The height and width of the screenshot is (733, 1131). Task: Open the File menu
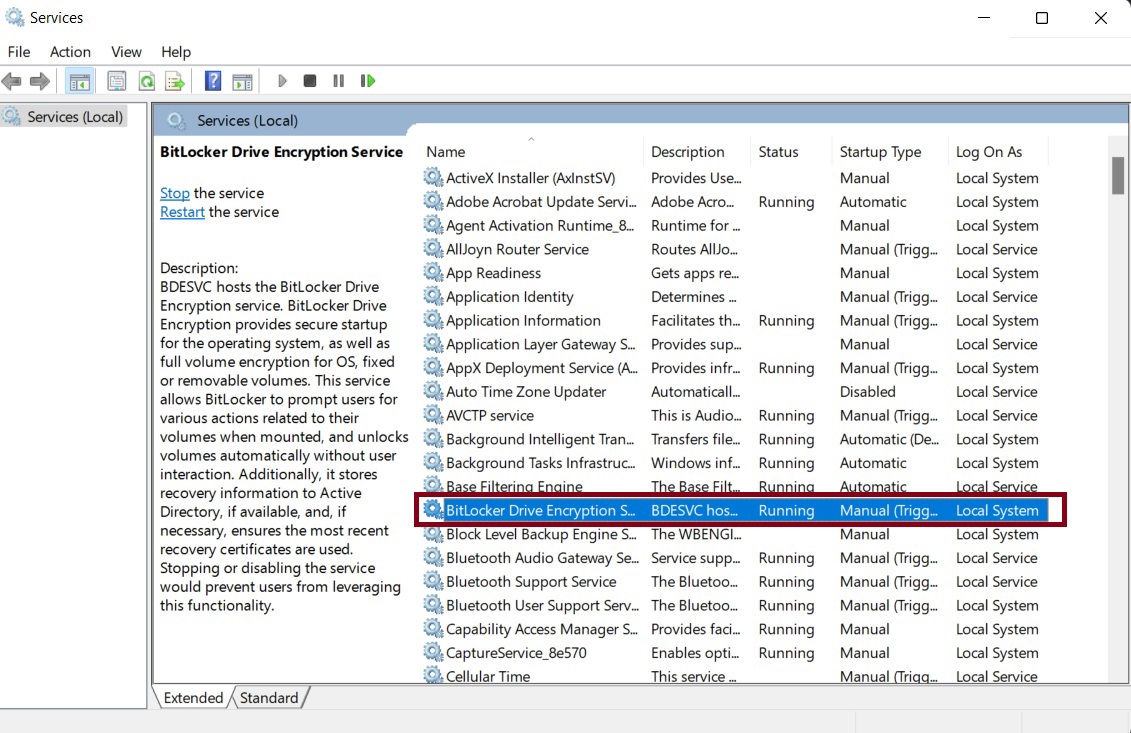point(19,52)
